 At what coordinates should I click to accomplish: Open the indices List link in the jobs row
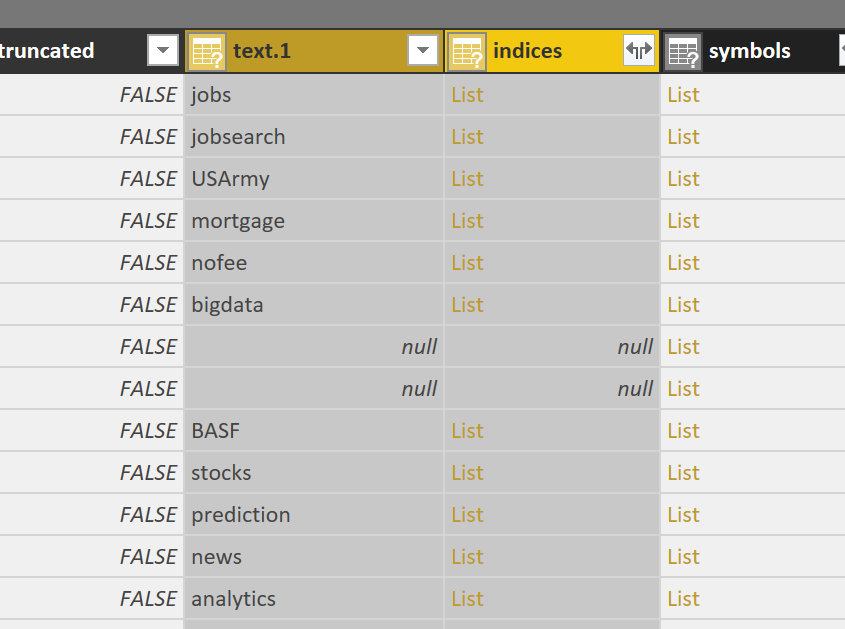pyautogui.click(x=467, y=95)
